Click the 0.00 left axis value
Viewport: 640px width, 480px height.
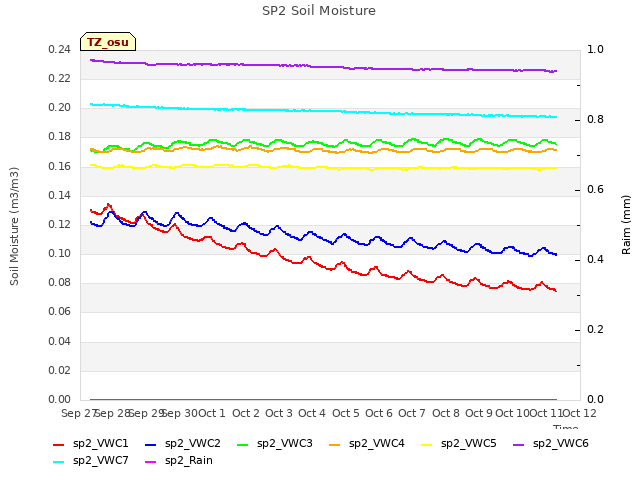pyautogui.click(x=60, y=399)
